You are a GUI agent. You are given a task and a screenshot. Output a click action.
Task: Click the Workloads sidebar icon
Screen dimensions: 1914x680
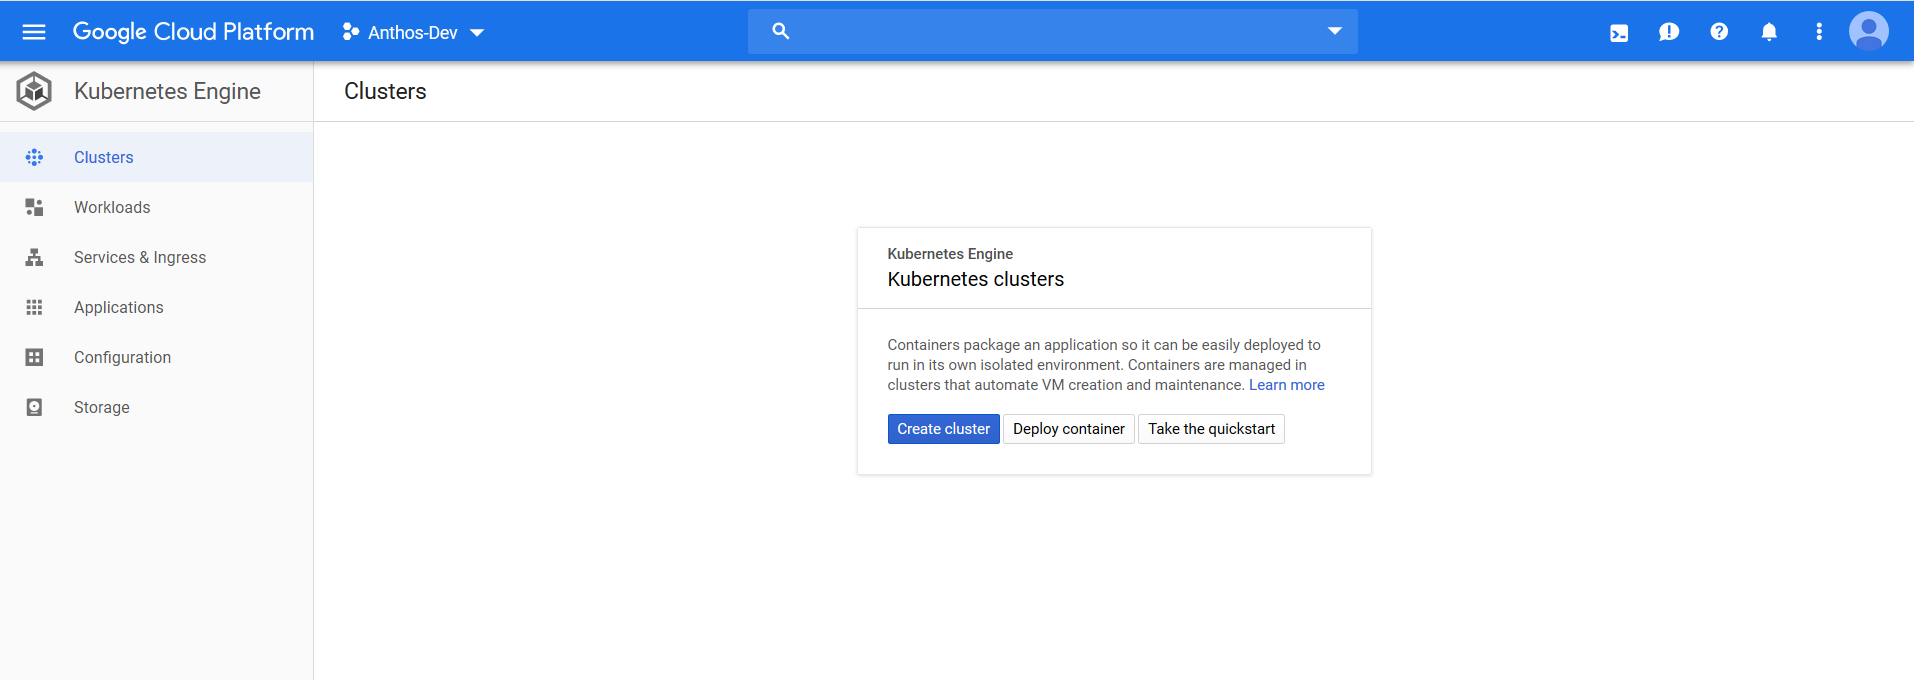34,207
